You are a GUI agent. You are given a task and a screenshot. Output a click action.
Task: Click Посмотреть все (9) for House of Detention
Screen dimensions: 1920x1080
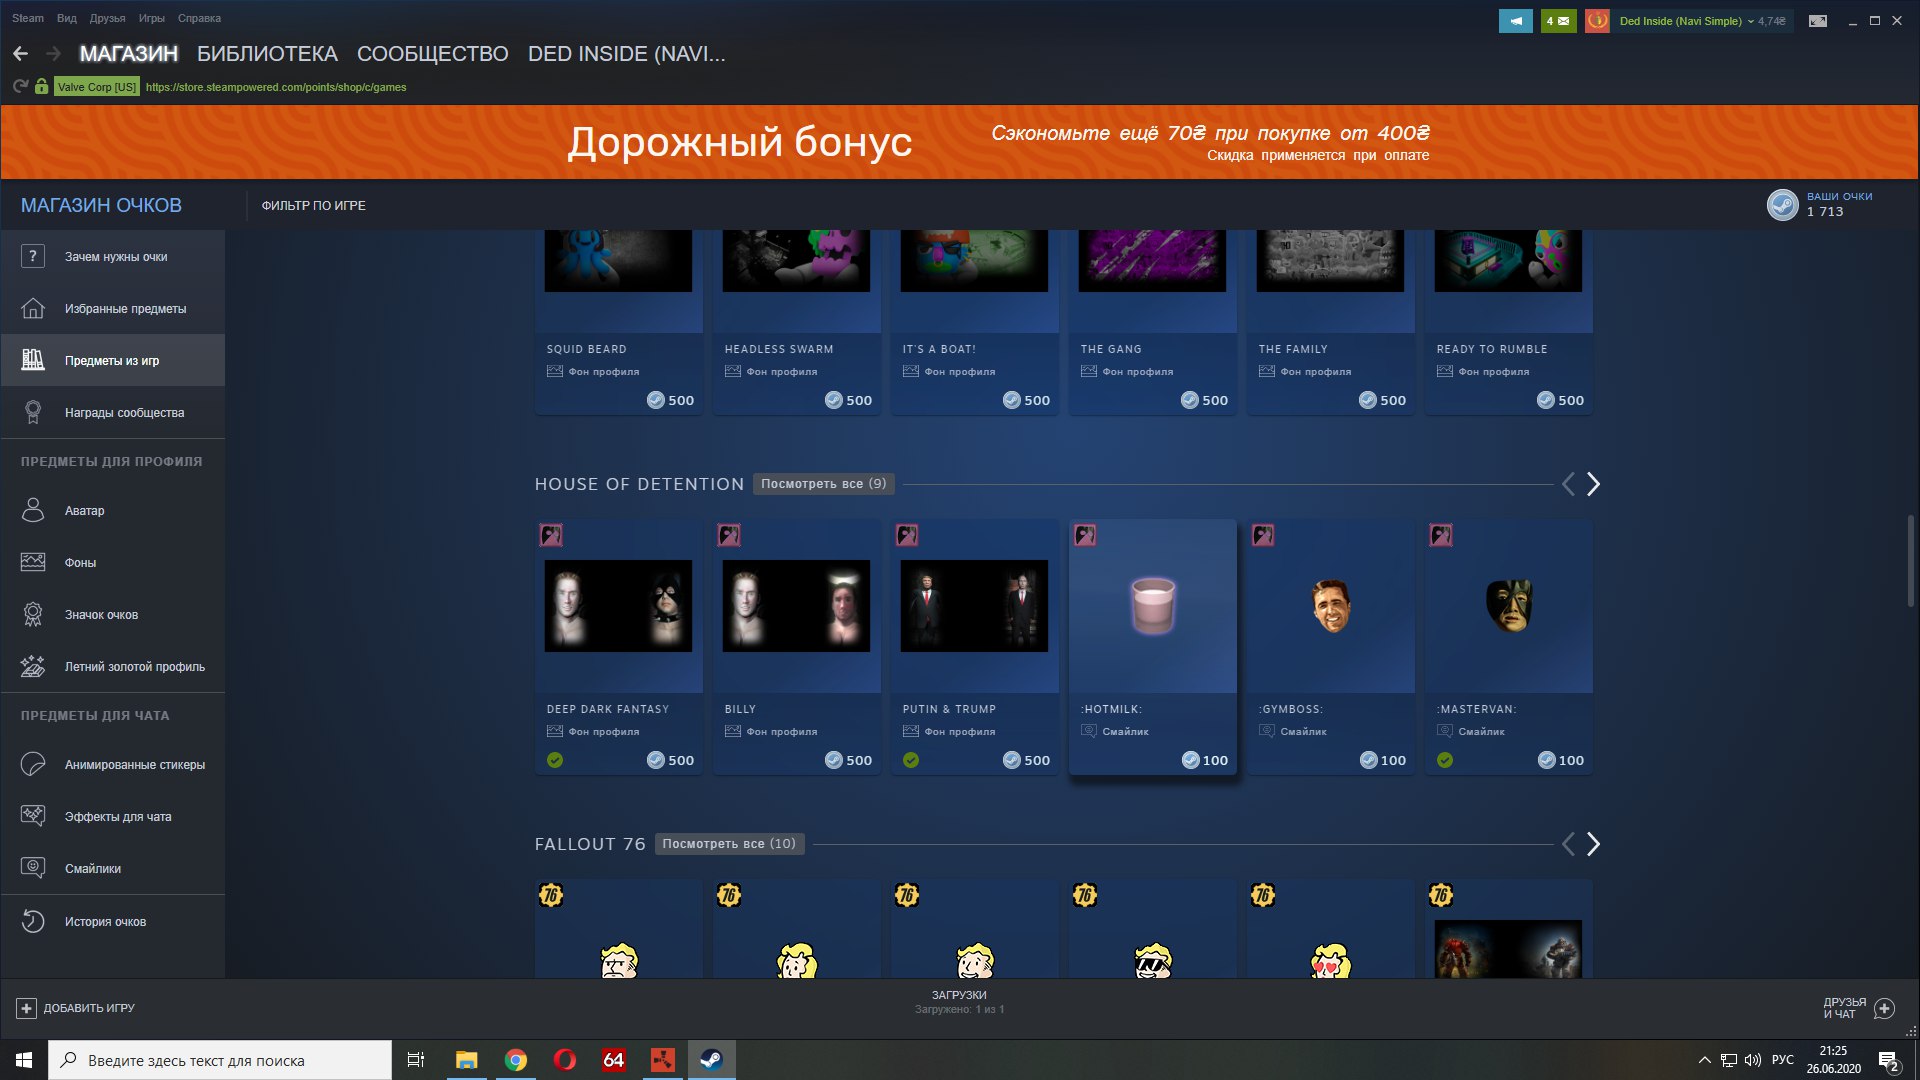(x=823, y=484)
